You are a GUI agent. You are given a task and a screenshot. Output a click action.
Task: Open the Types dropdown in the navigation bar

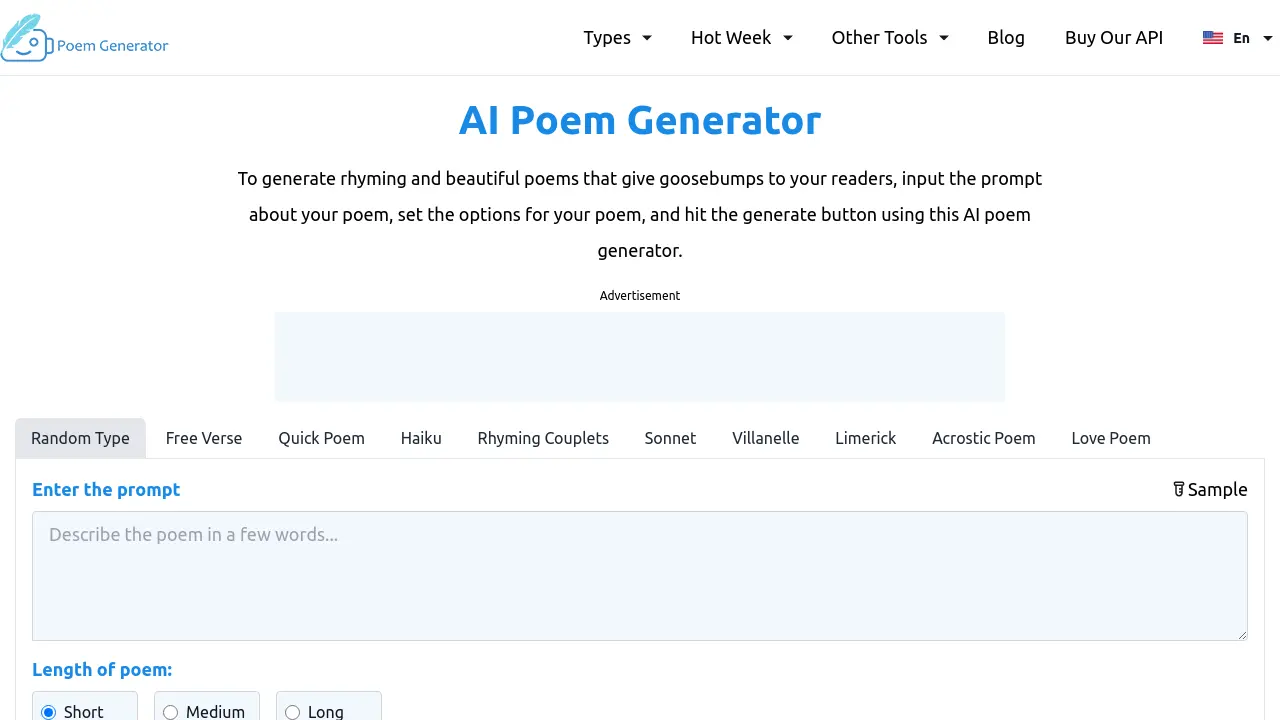pyautogui.click(x=617, y=37)
